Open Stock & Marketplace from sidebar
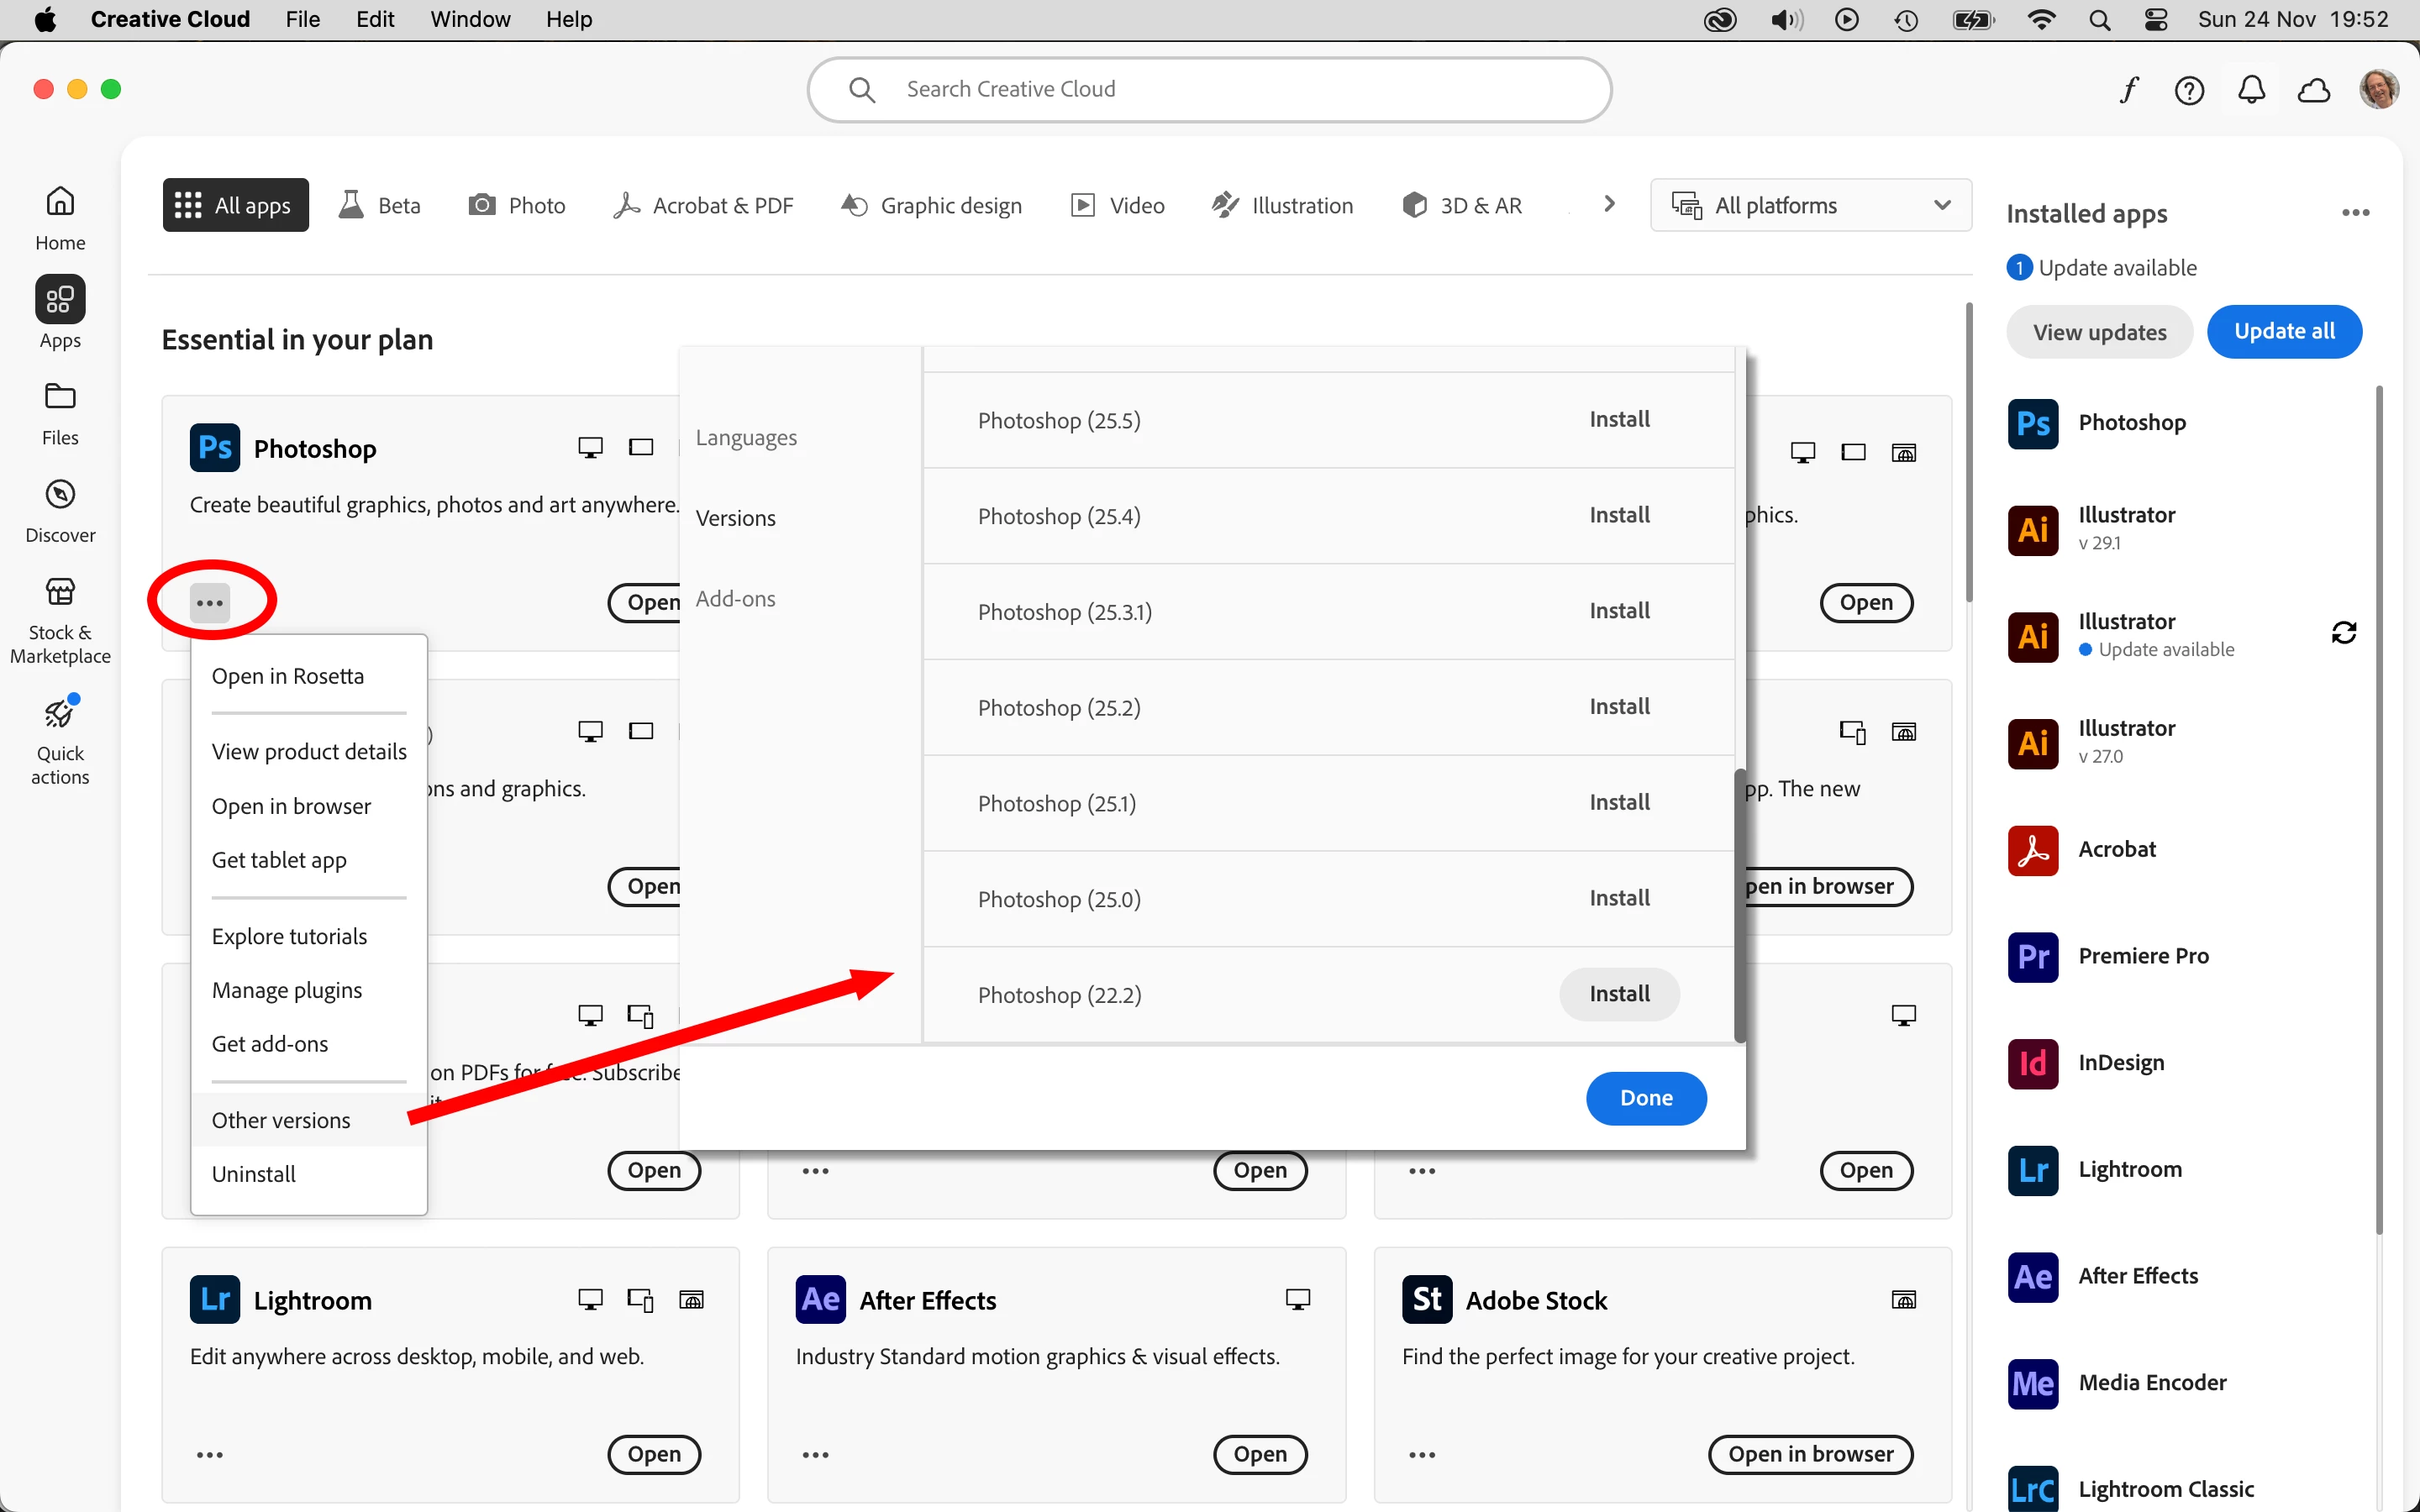 [60, 592]
